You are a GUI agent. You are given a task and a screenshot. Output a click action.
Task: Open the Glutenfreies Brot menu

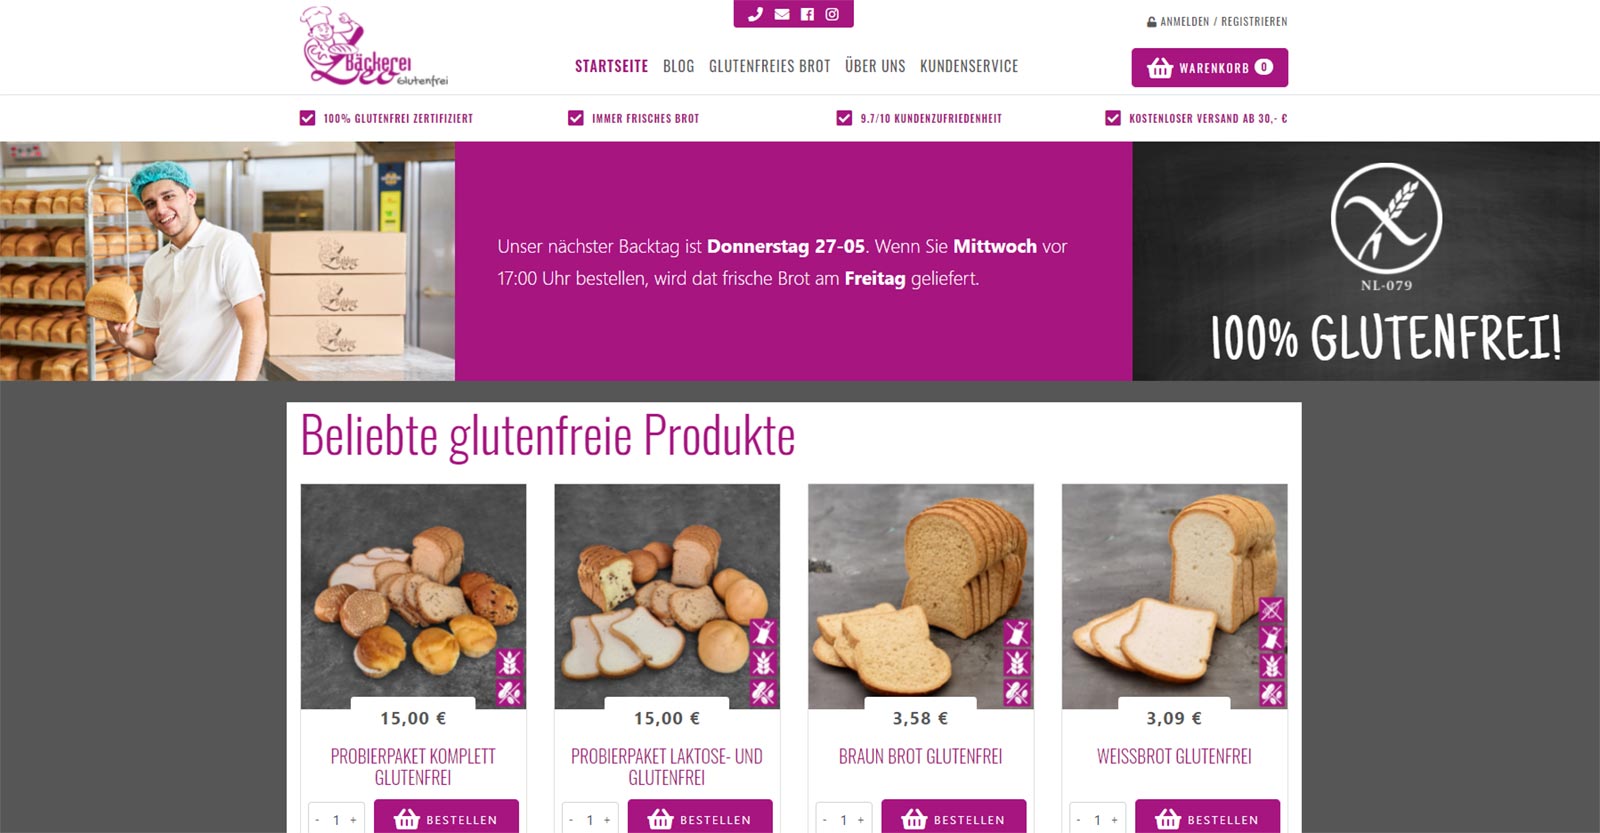pos(770,66)
